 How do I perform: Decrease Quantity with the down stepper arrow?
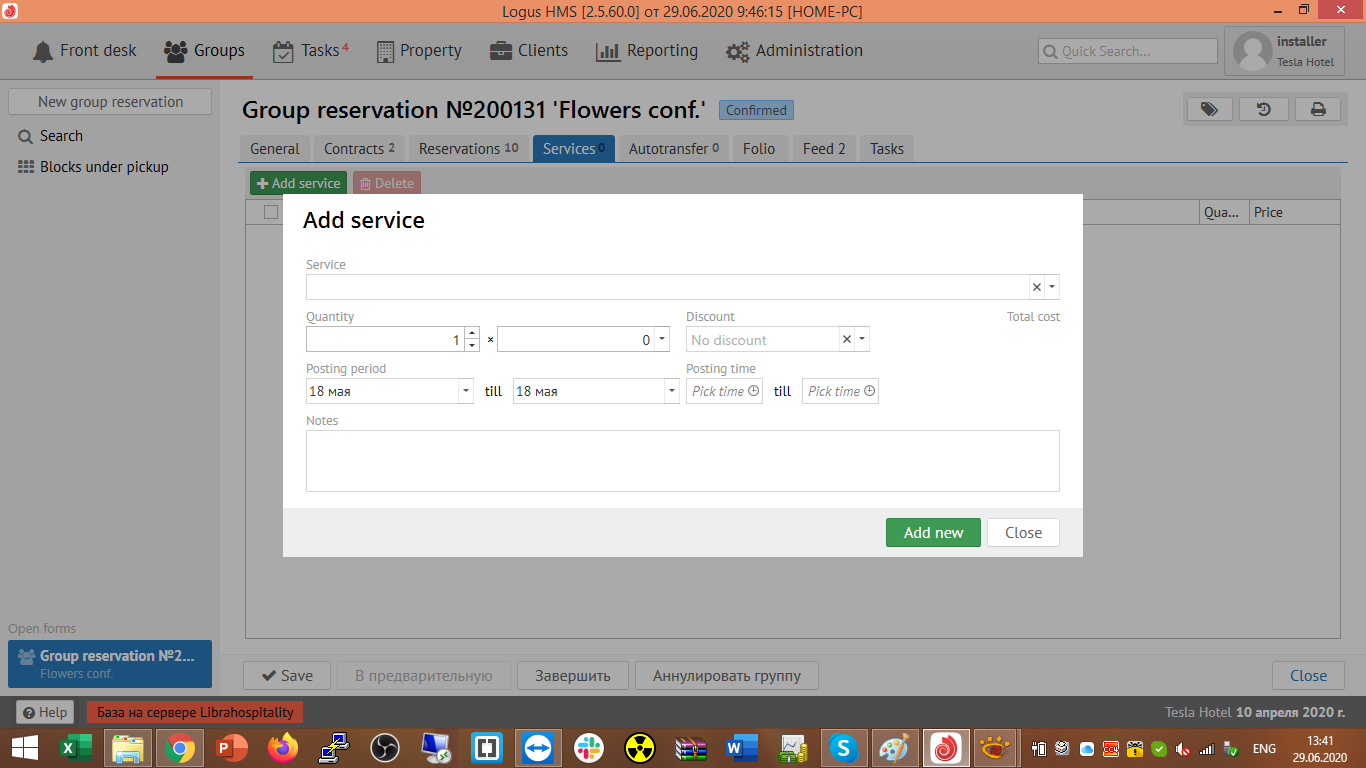[x=472, y=346]
